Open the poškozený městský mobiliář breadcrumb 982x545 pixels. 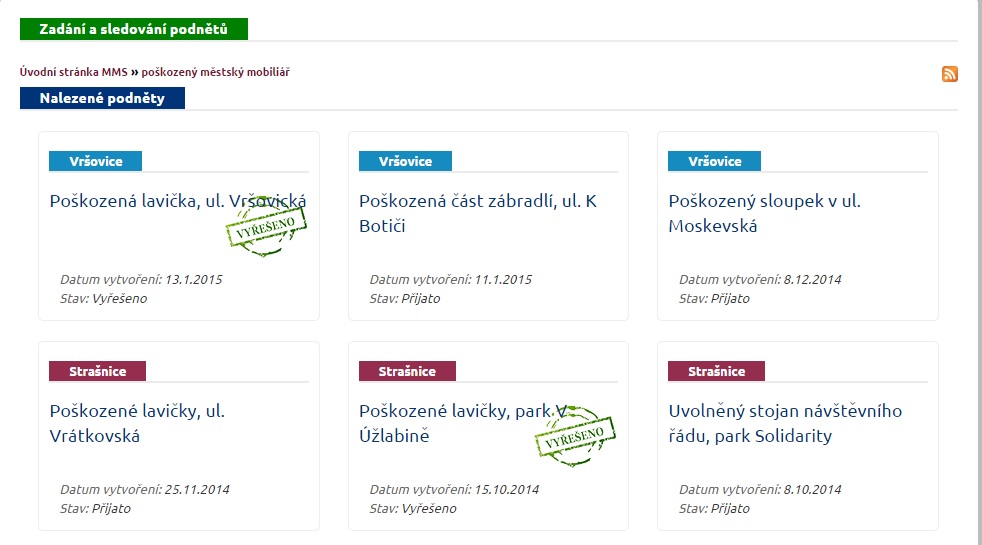215,72
